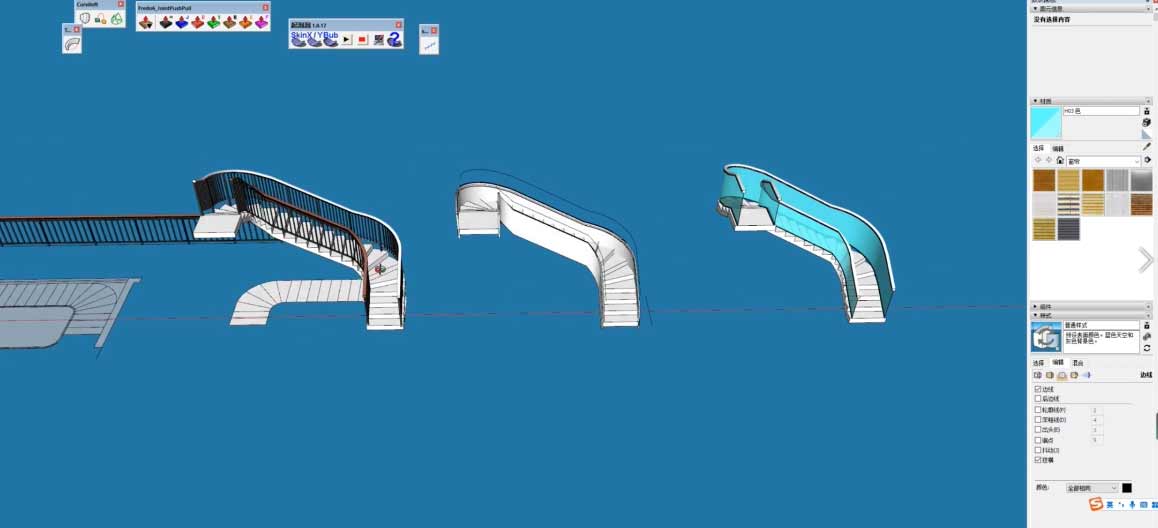1158x528 pixels.
Task: Click the materials home icon
Action: click(x=1060, y=160)
